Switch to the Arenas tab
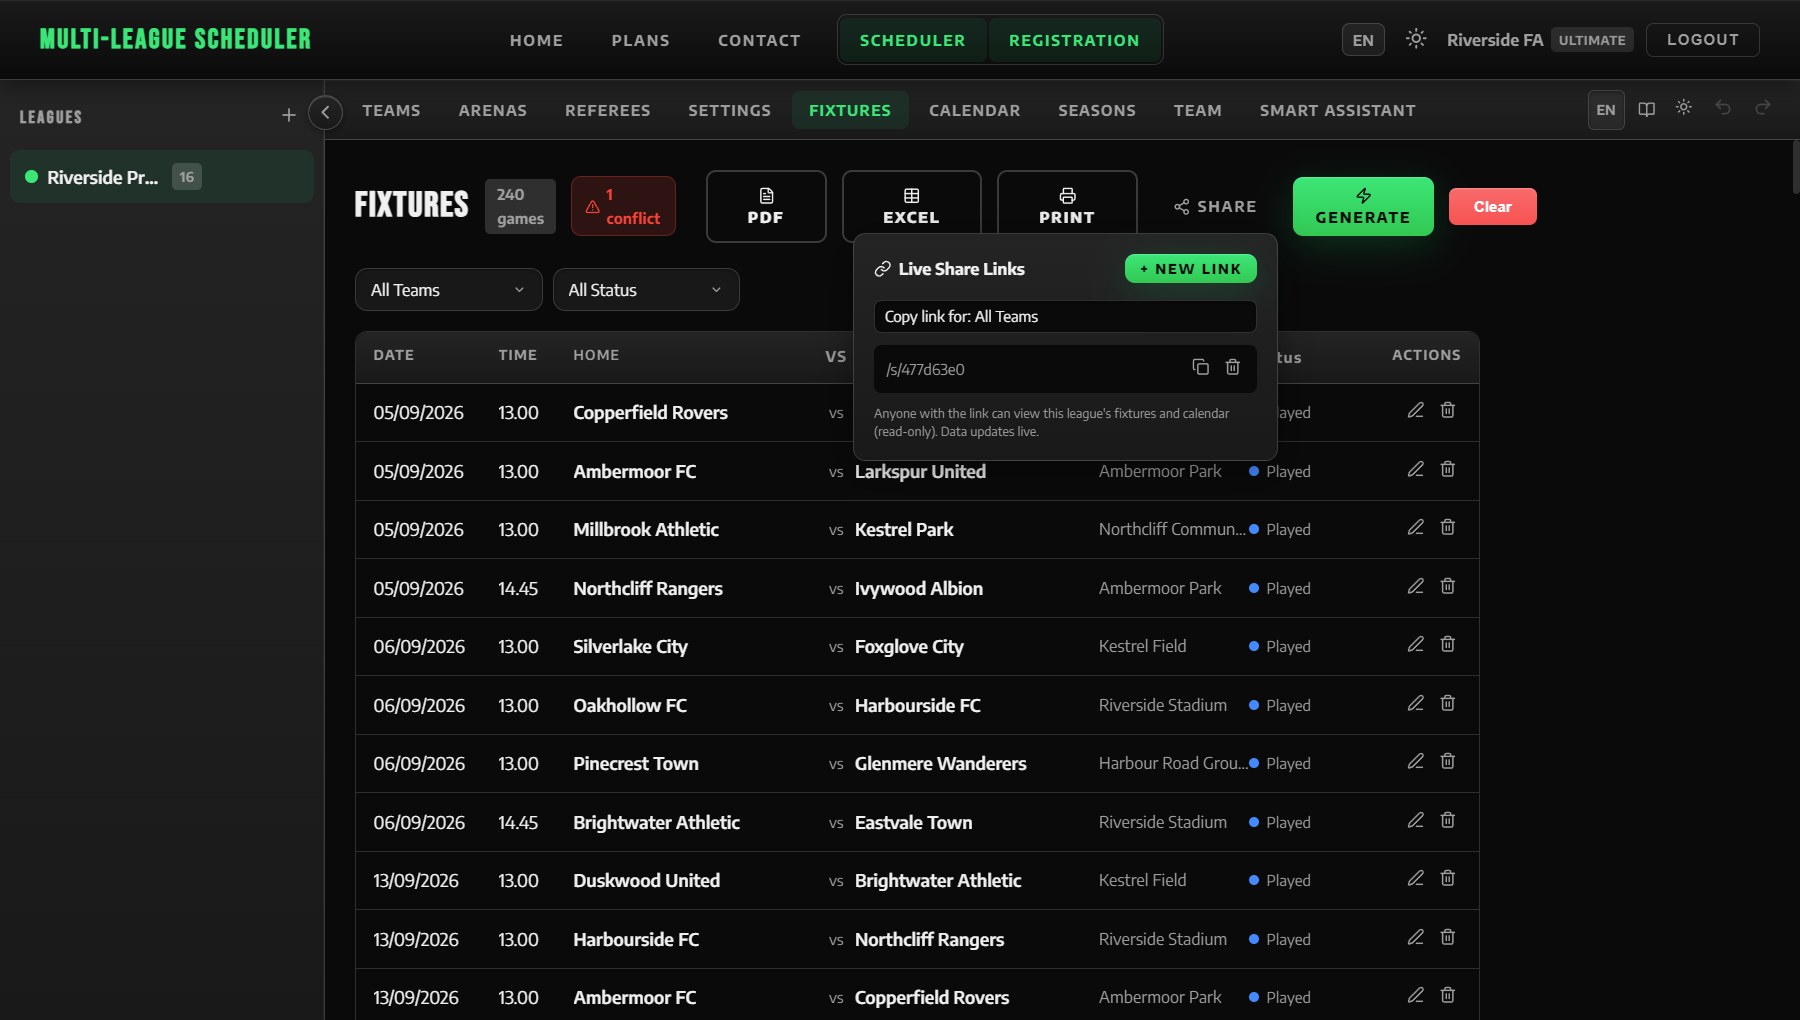 [x=492, y=110]
